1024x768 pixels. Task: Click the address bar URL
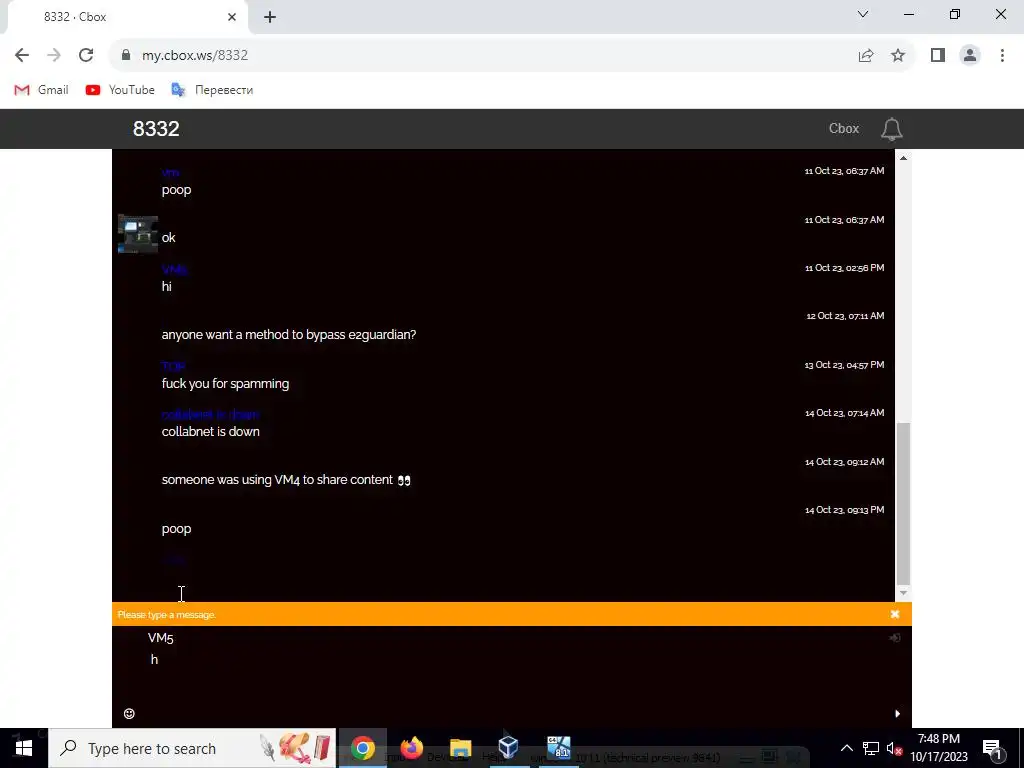[195, 56]
